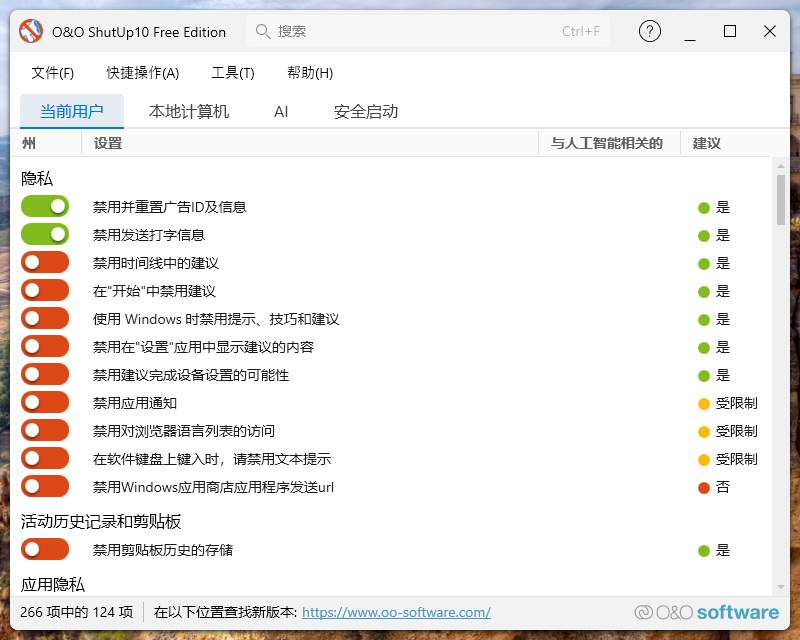Click the 266 项中的 124 项 status text
This screenshot has width=800, height=640.
tap(77, 612)
